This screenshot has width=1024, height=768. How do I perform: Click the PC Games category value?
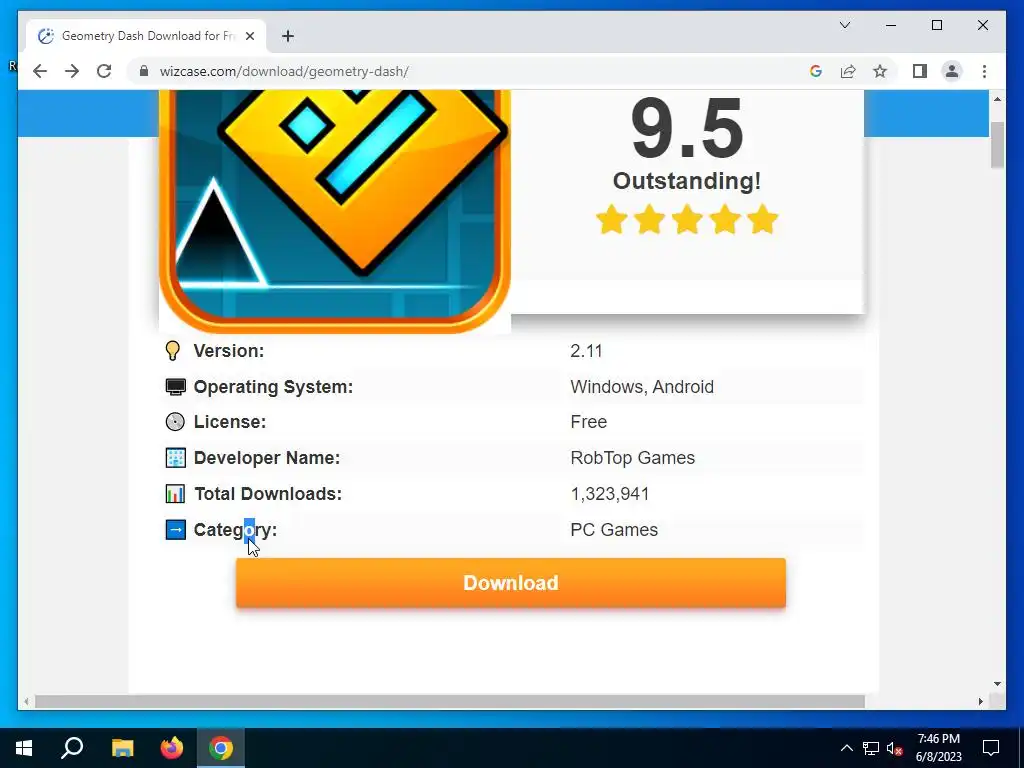click(x=614, y=530)
